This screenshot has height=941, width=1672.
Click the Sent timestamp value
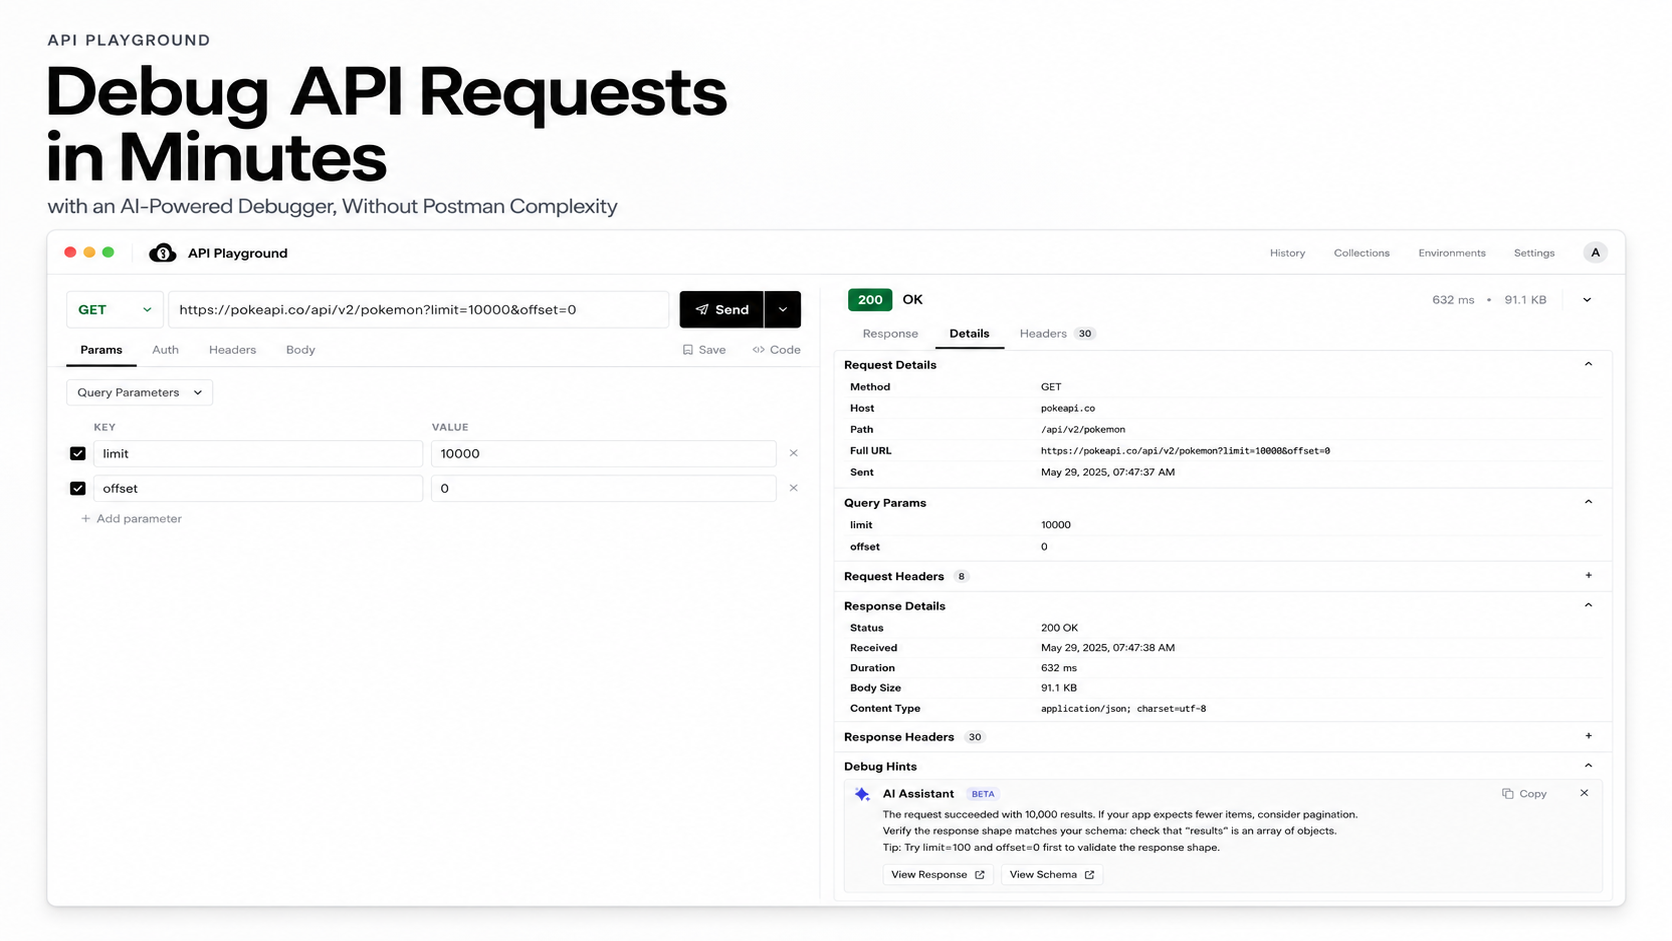coord(1108,472)
